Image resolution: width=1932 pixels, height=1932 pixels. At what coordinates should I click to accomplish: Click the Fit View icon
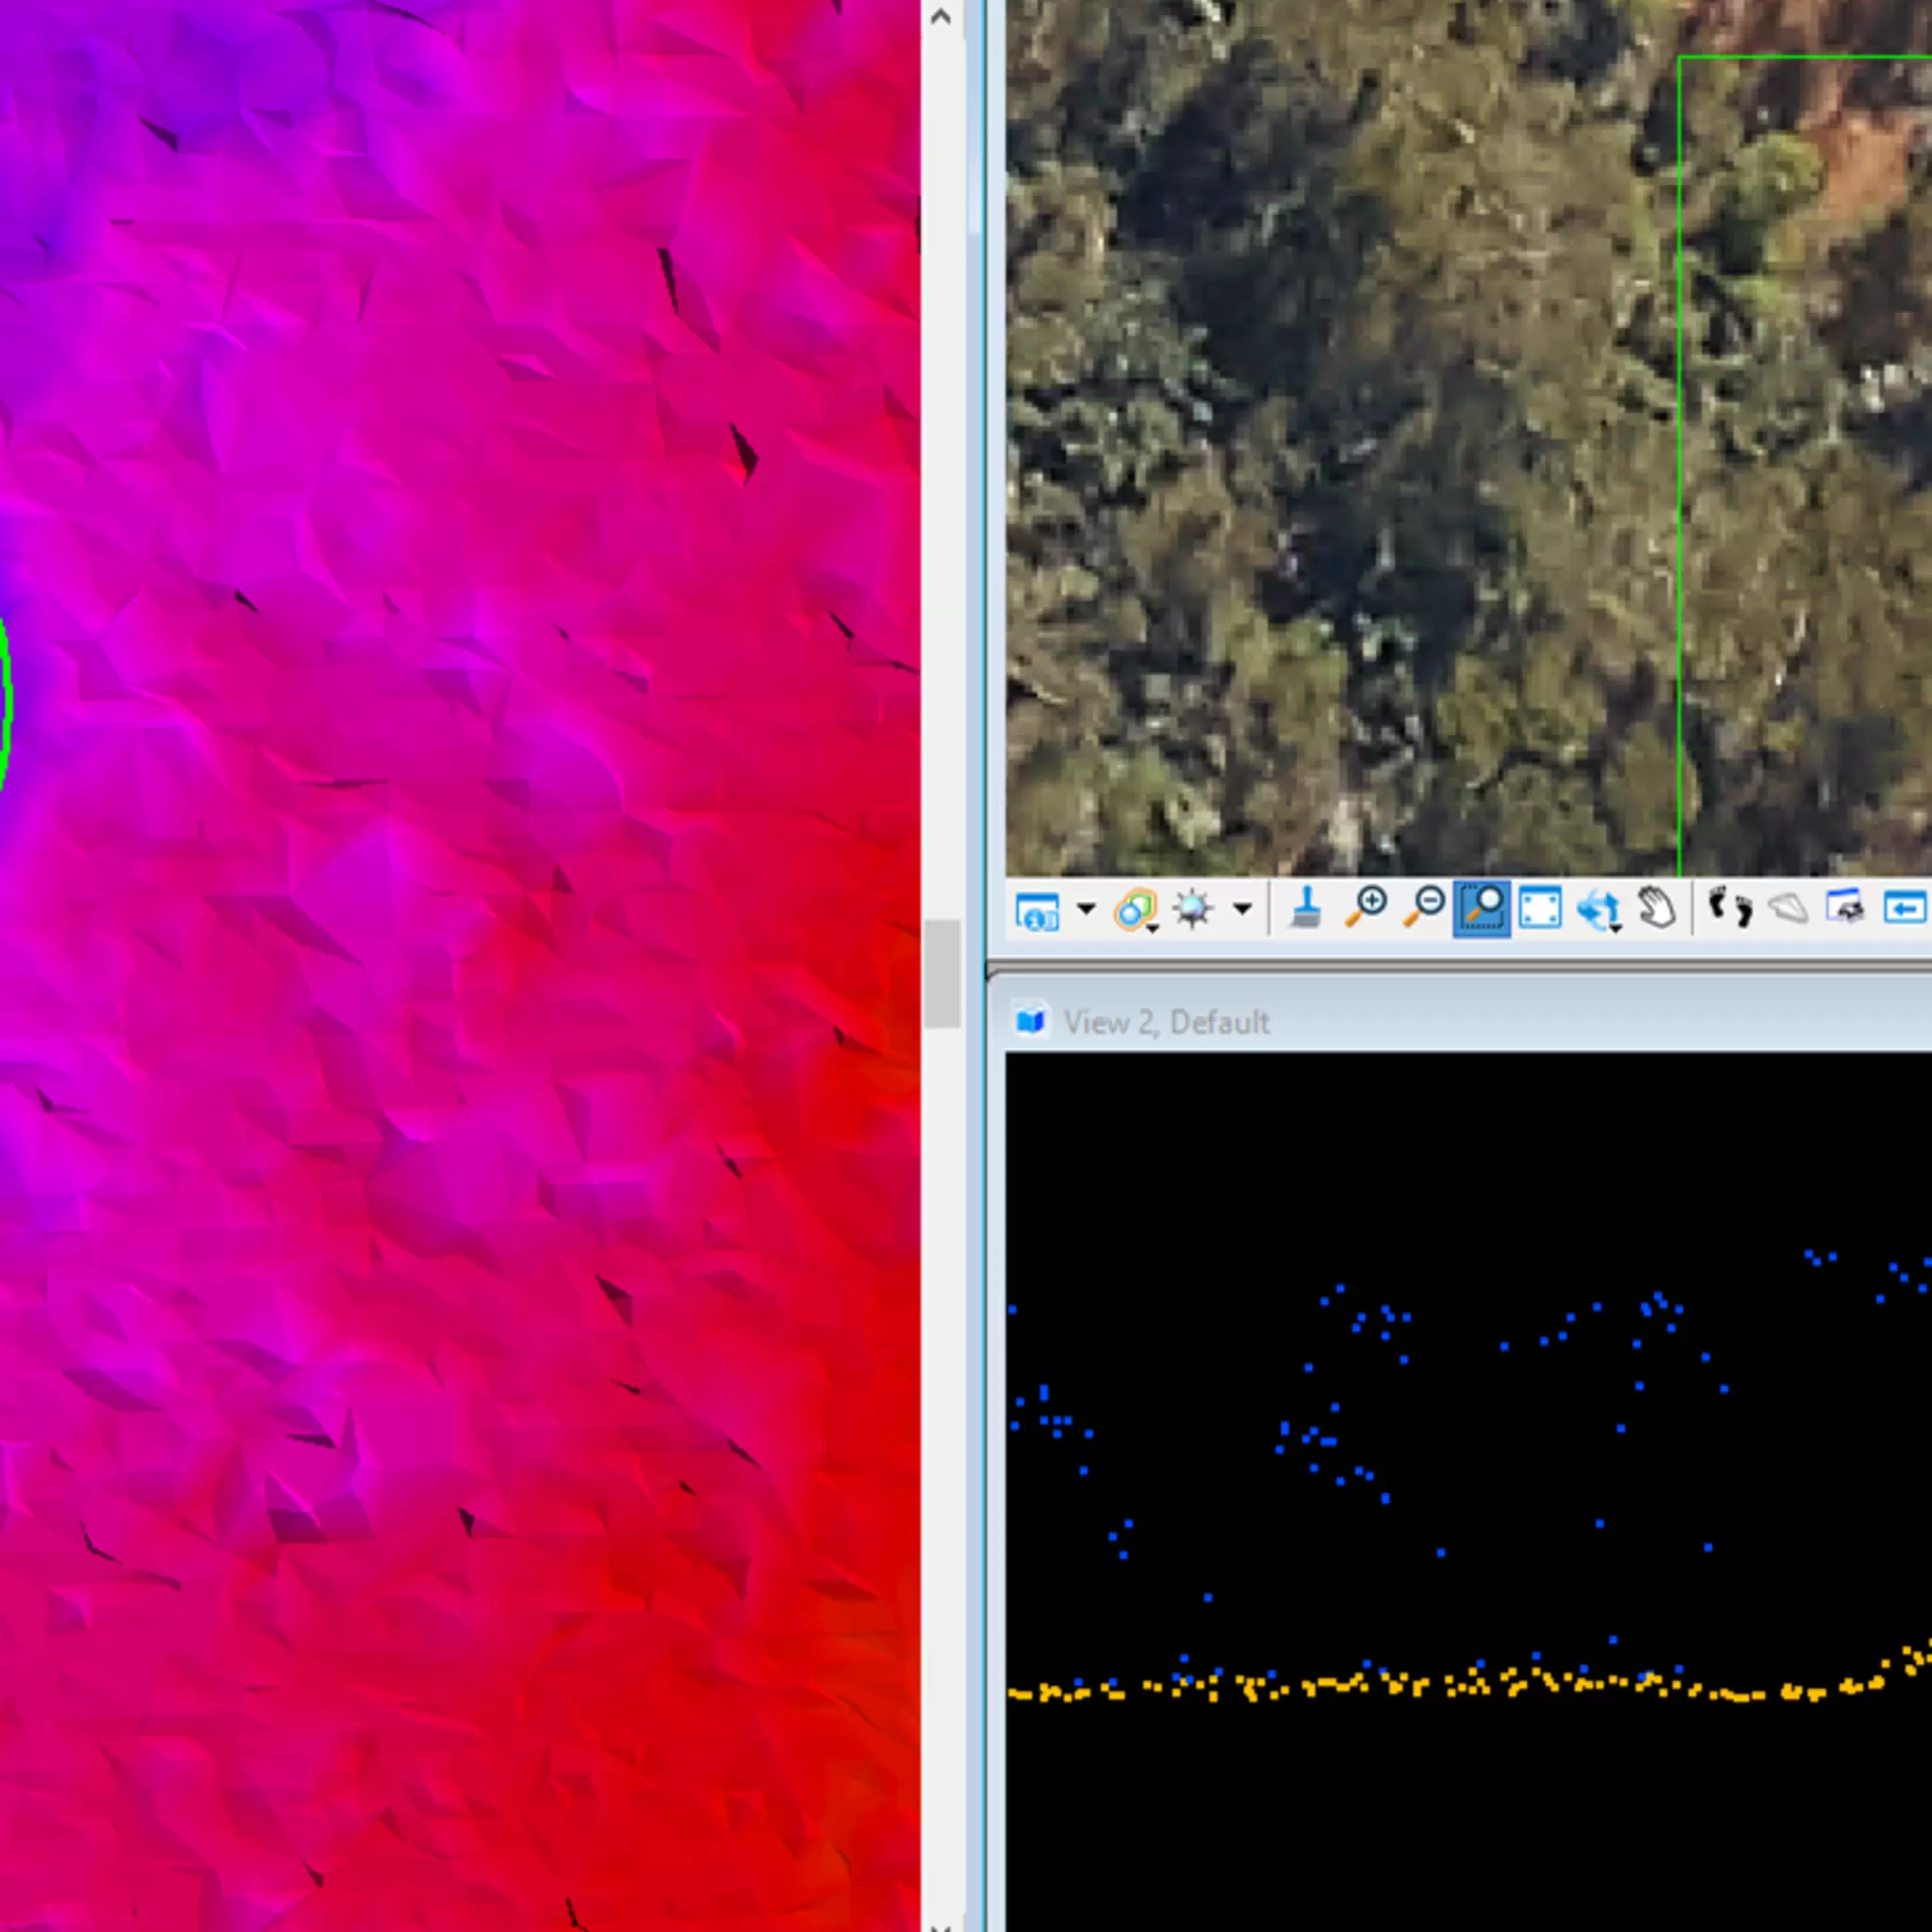tap(1540, 909)
